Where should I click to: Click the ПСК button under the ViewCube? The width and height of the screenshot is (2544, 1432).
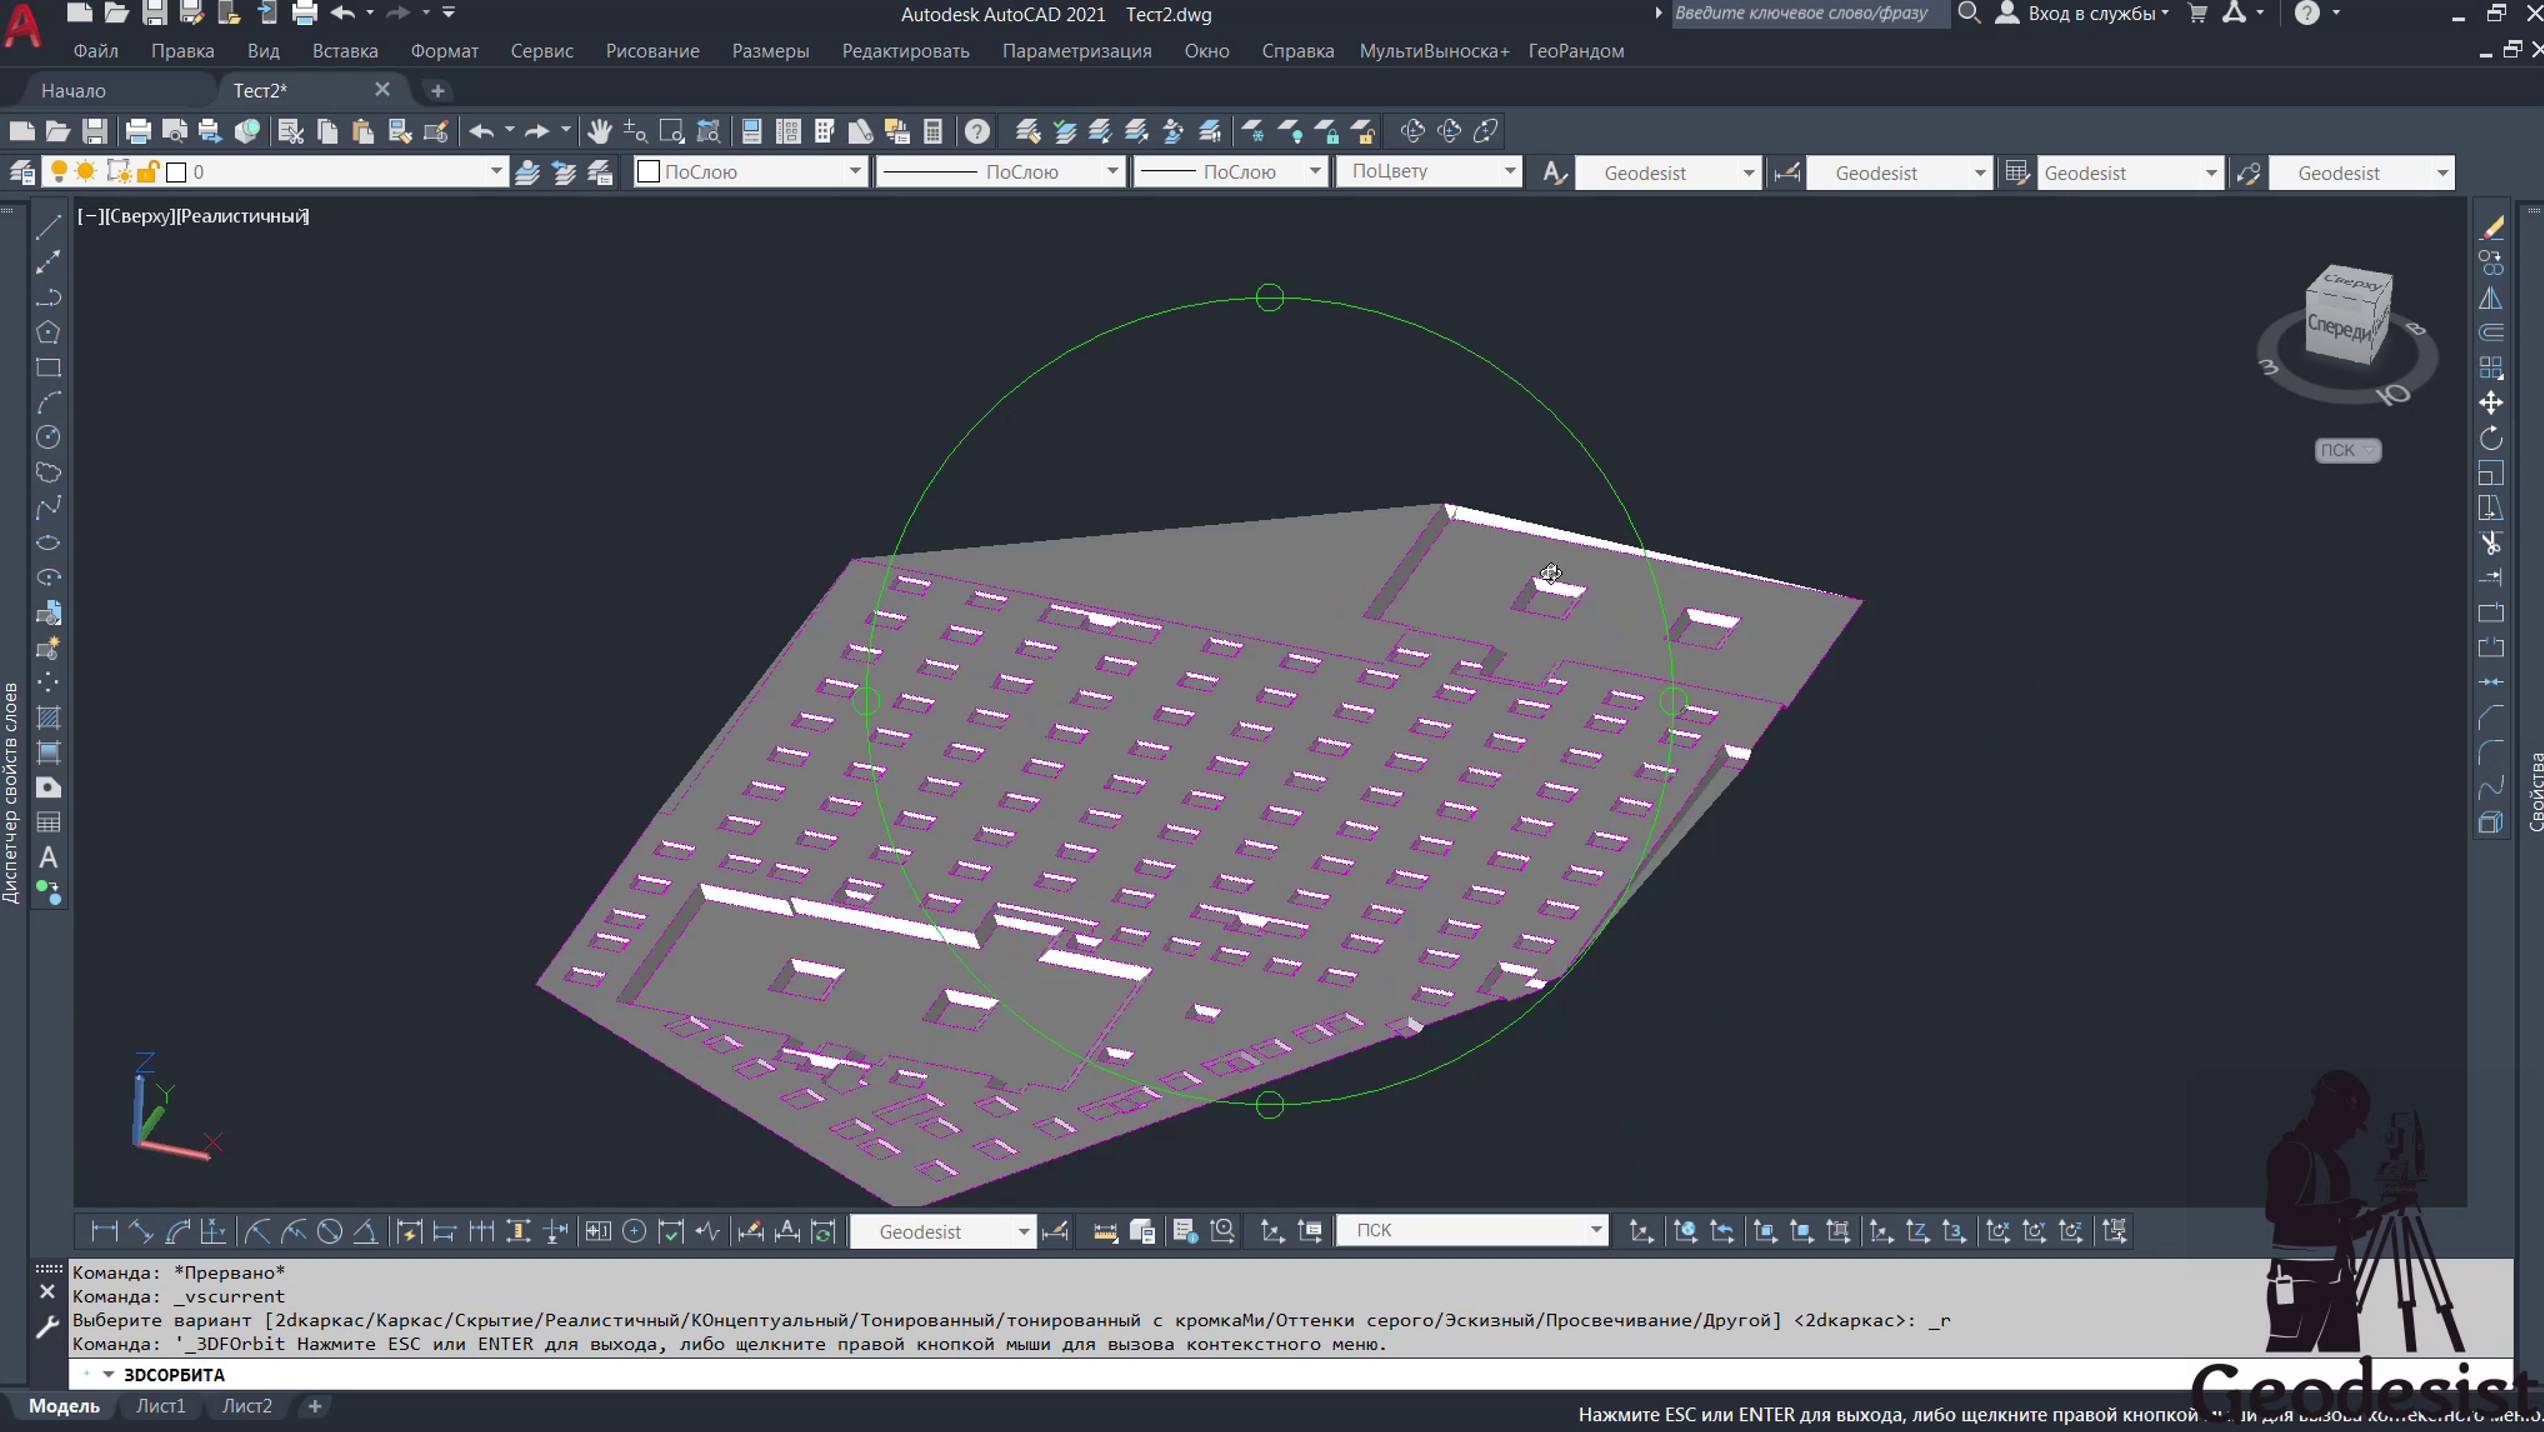point(2346,450)
